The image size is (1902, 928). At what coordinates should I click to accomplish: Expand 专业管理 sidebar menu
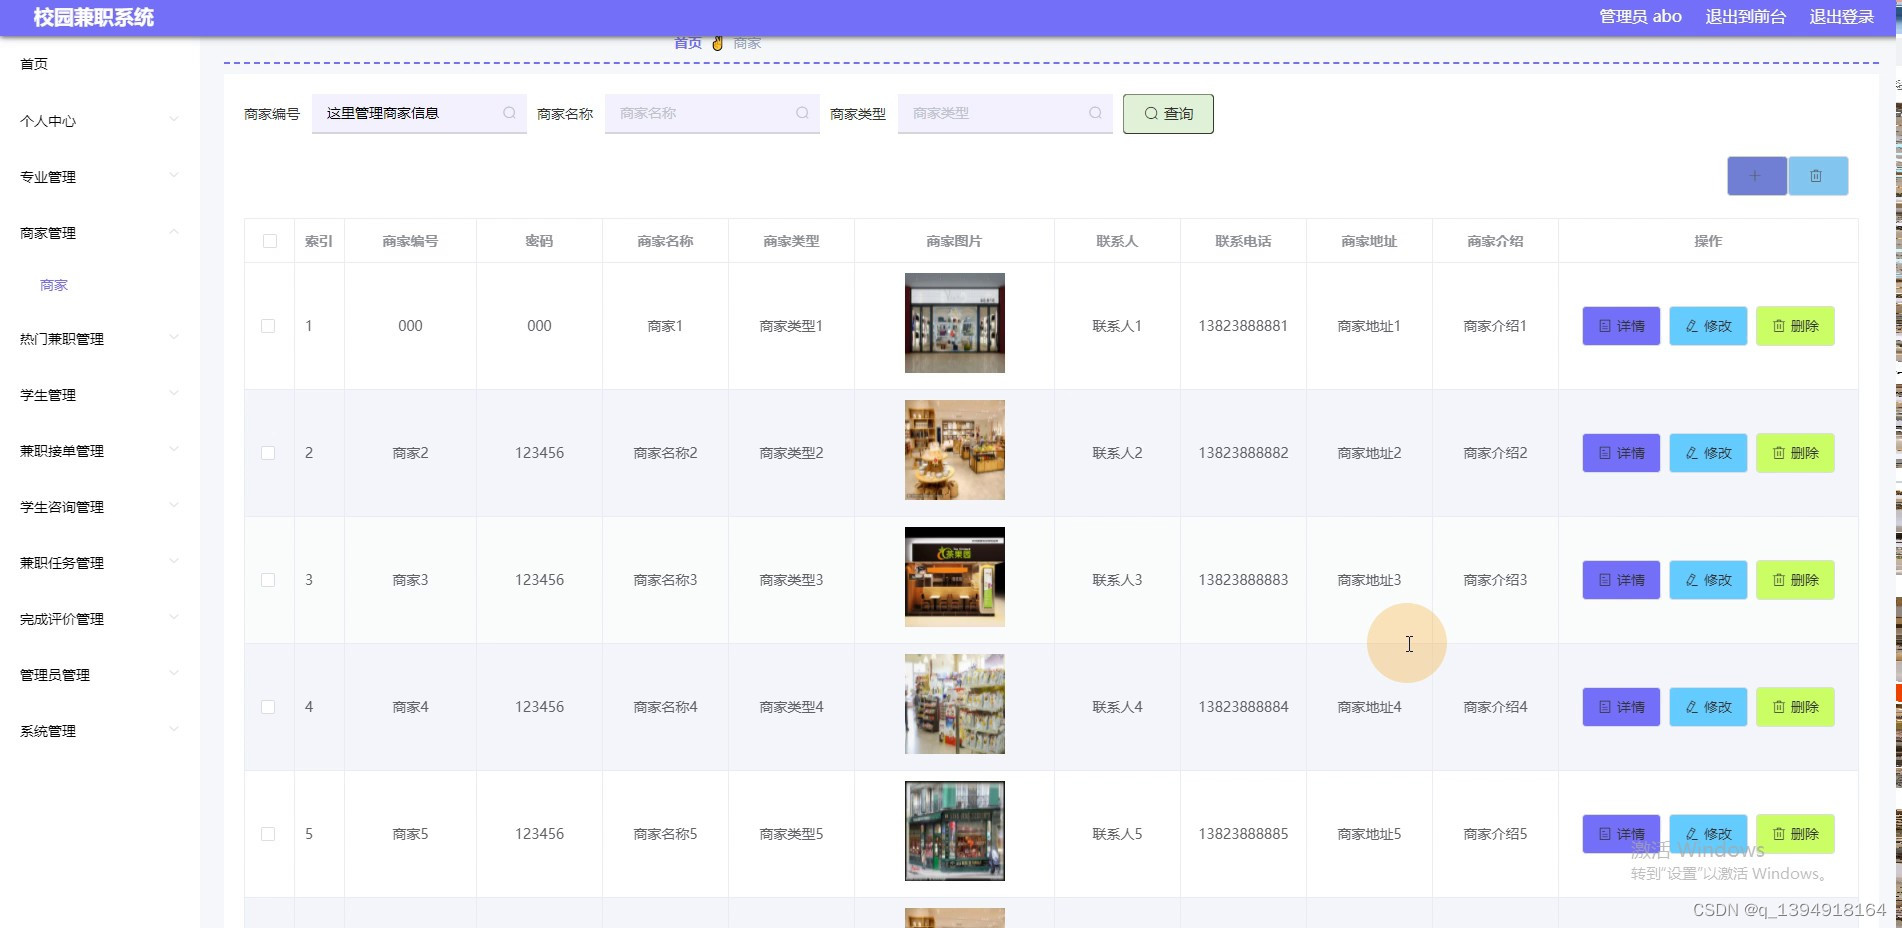tap(100, 177)
